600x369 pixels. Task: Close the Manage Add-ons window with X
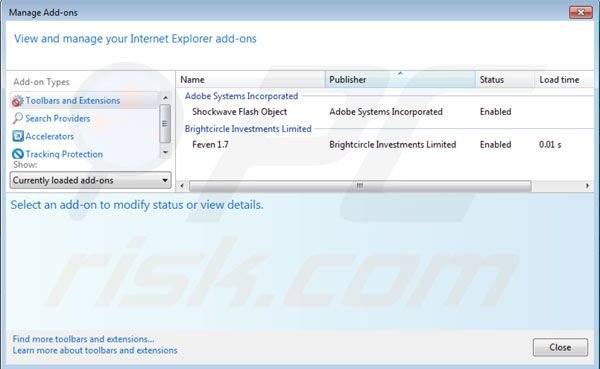pyautogui.click(x=581, y=13)
